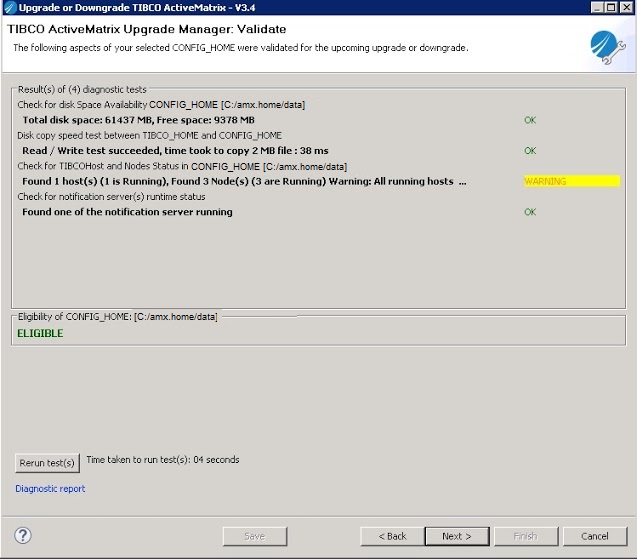The height and width of the screenshot is (560, 637).
Task: Click the TIBCO title bar app icon
Action: point(9,7)
